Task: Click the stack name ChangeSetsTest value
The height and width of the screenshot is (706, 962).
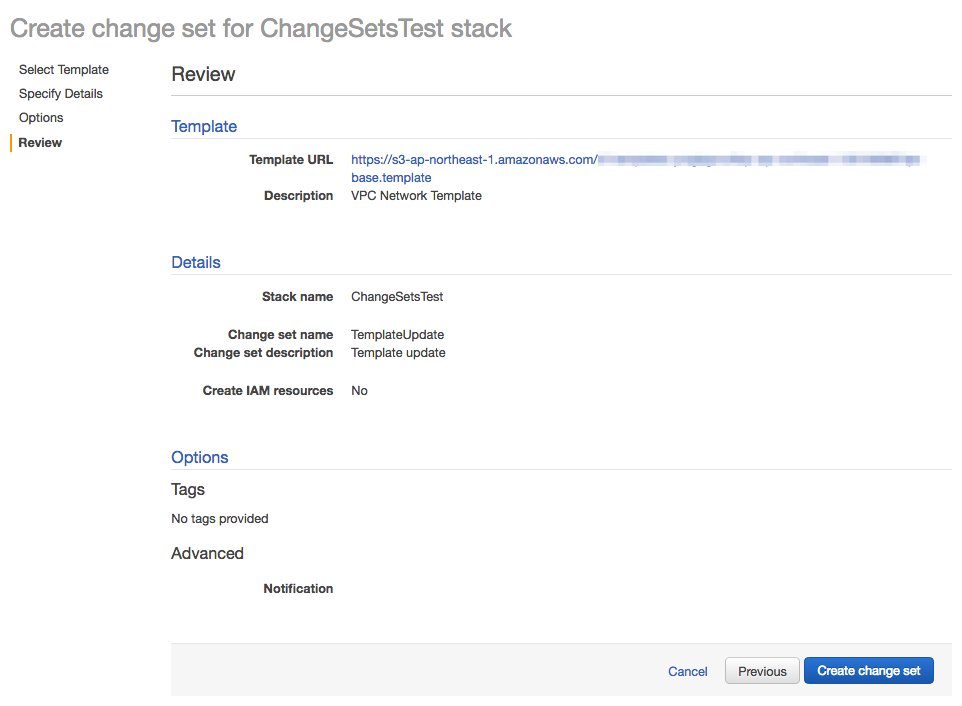Action: (395, 296)
